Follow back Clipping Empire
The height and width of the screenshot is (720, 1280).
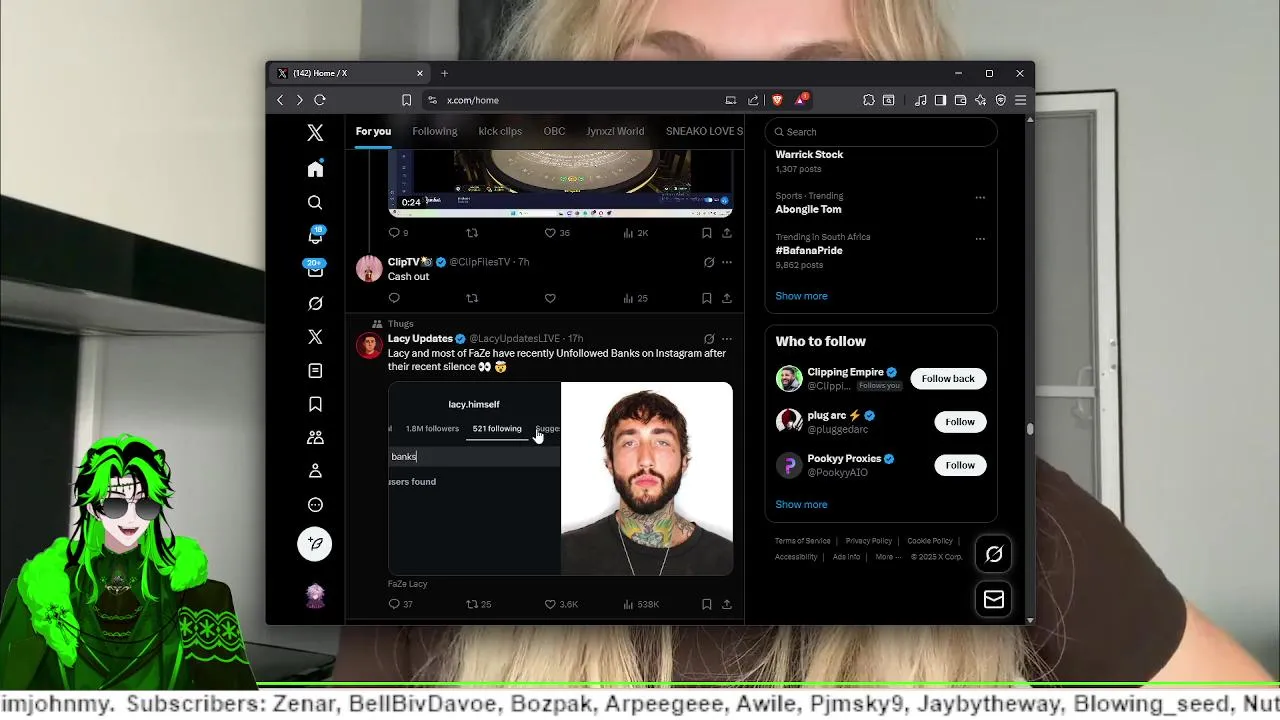point(948,379)
